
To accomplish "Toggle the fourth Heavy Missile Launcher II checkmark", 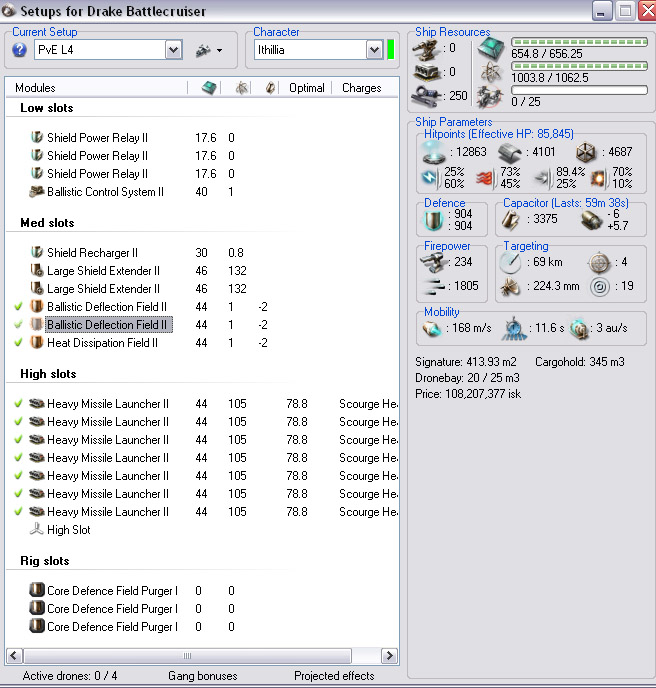I will coord(18,457).
